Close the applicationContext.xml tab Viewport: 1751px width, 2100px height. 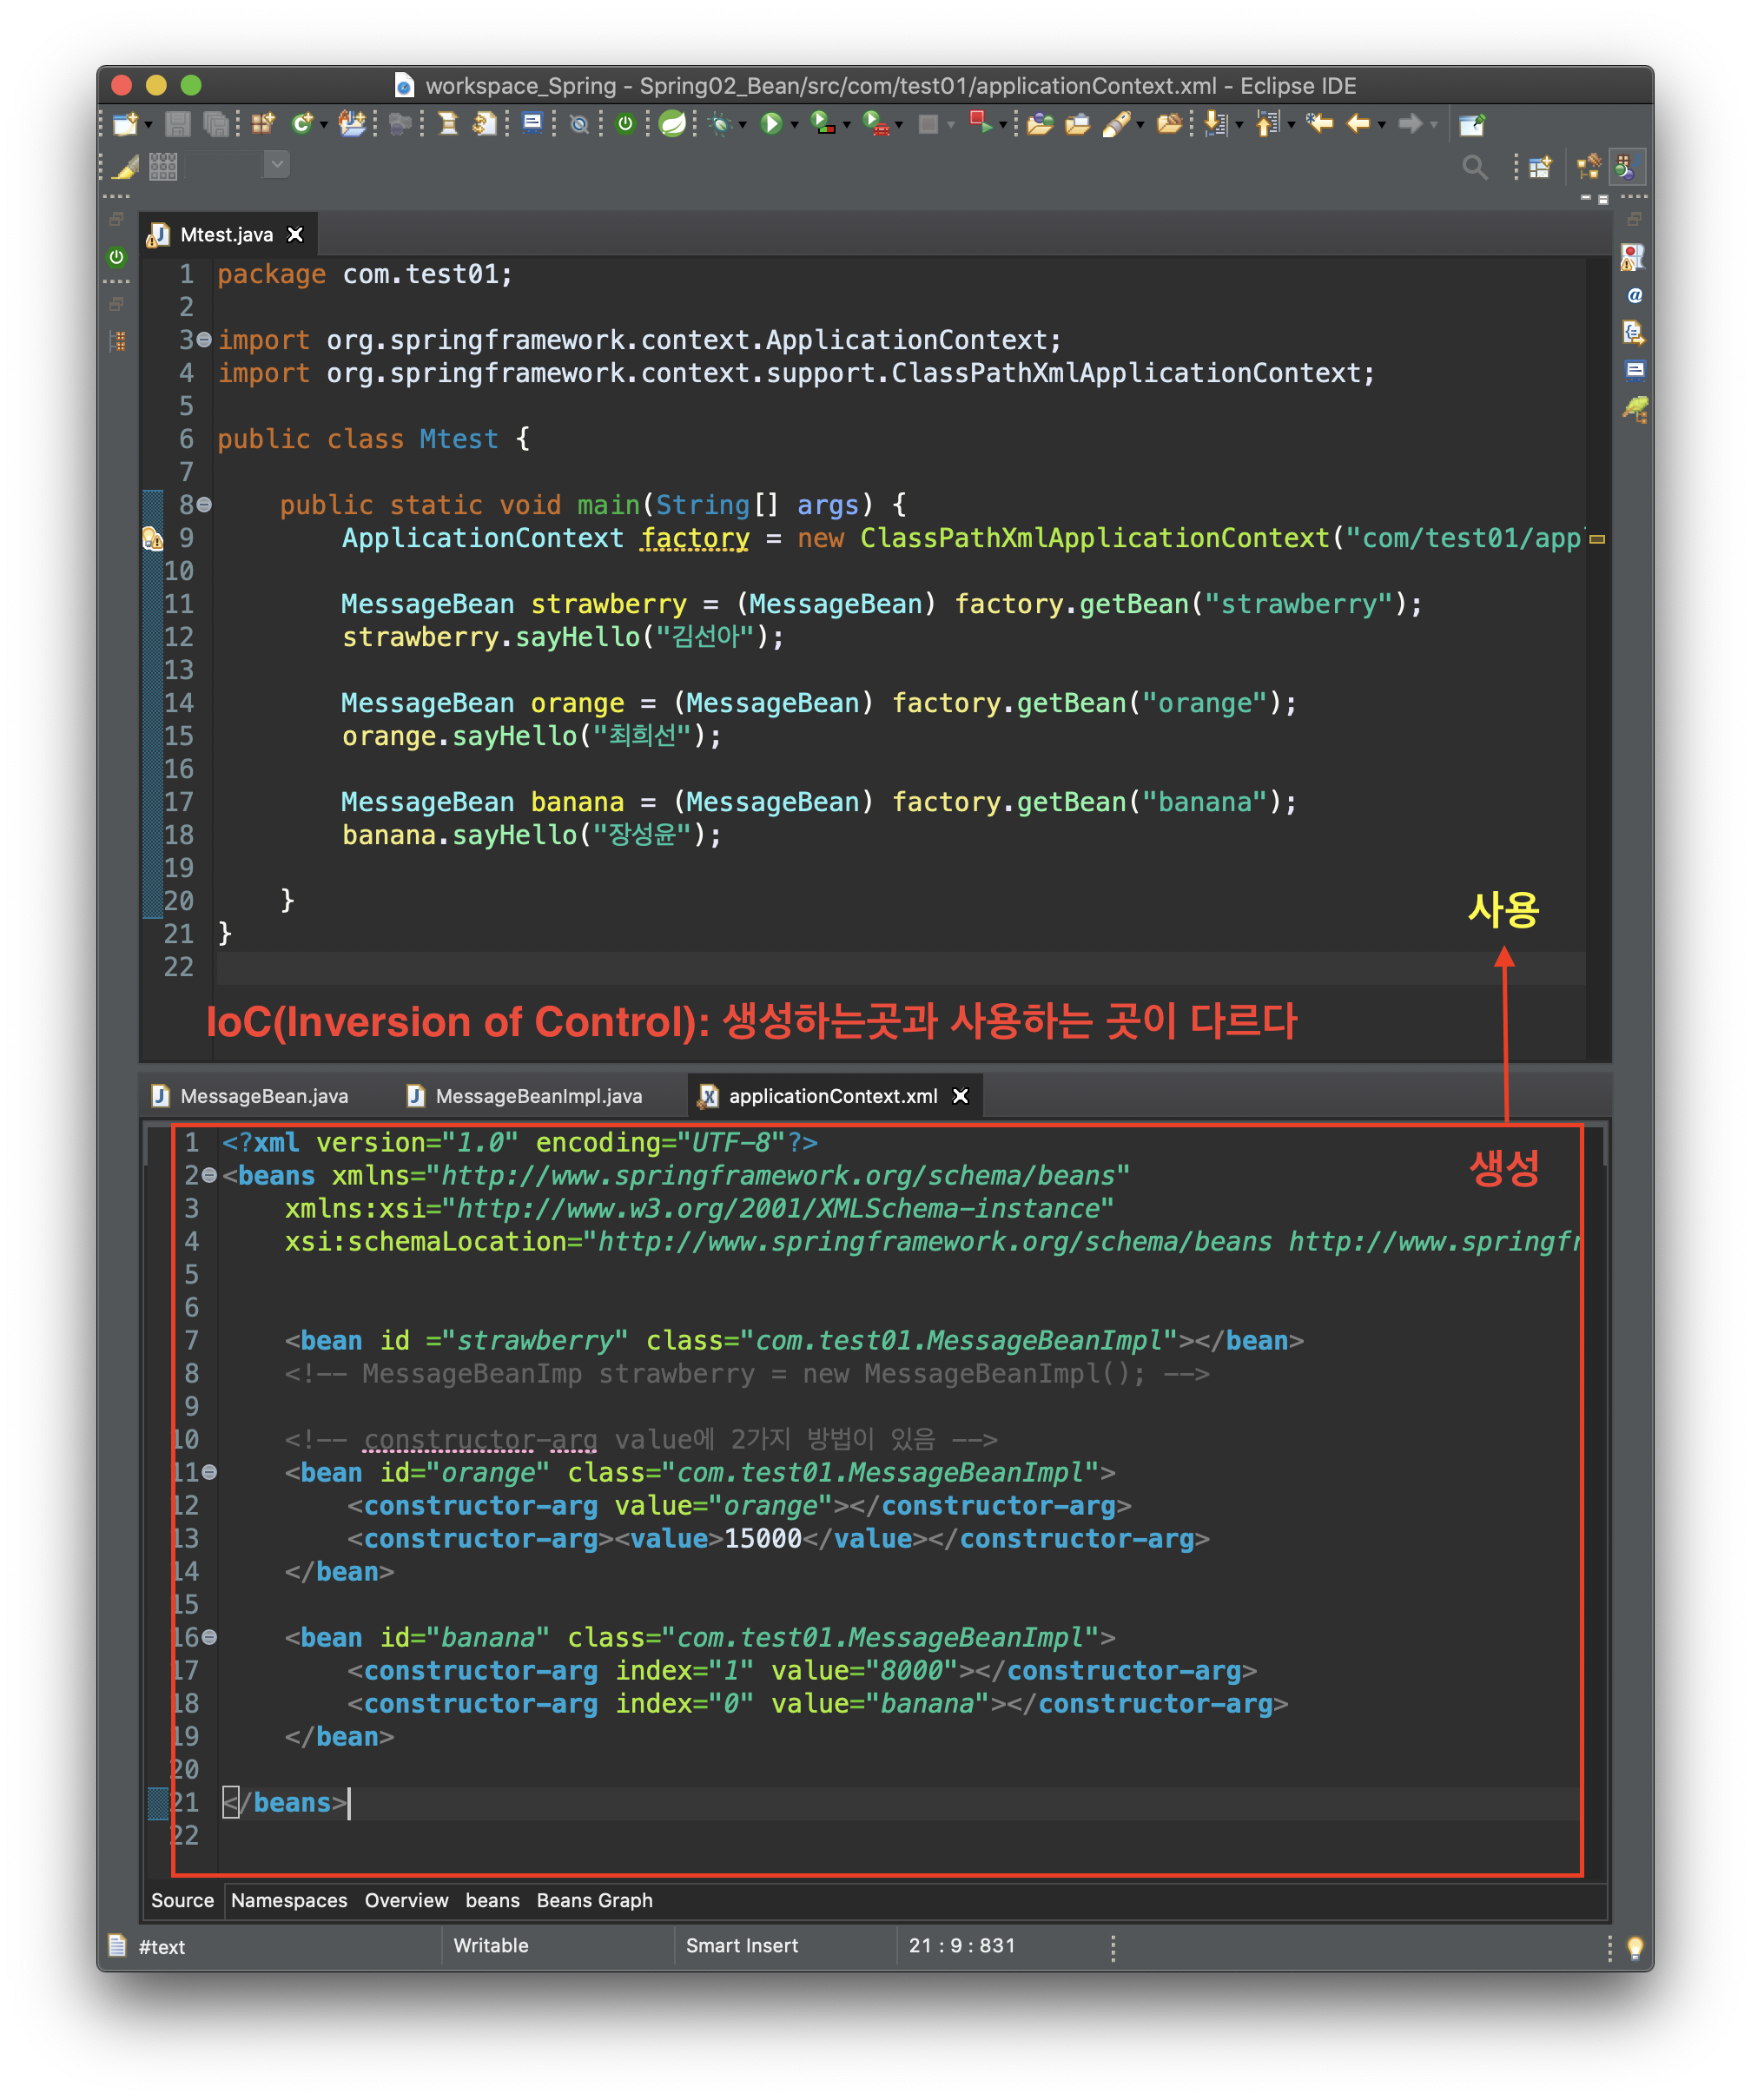click(960, 1096)
